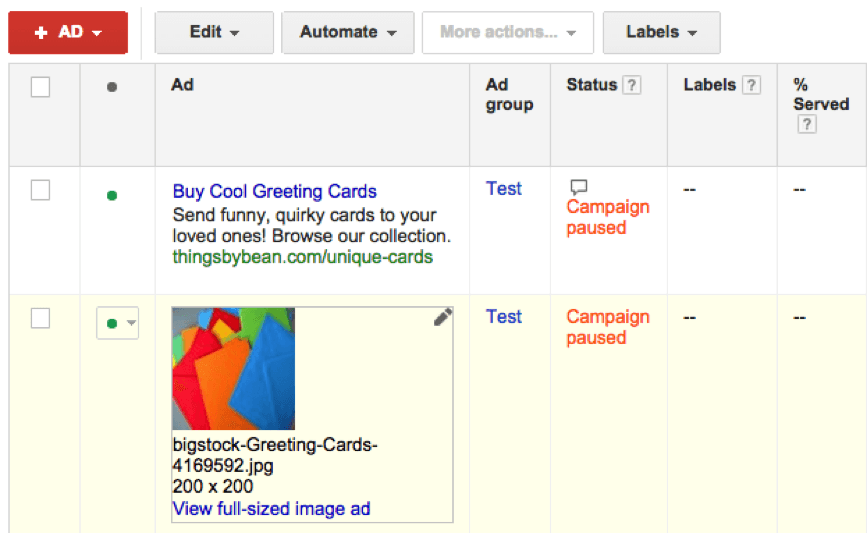Open the red + AD dropdown

[x=68, y=33]
